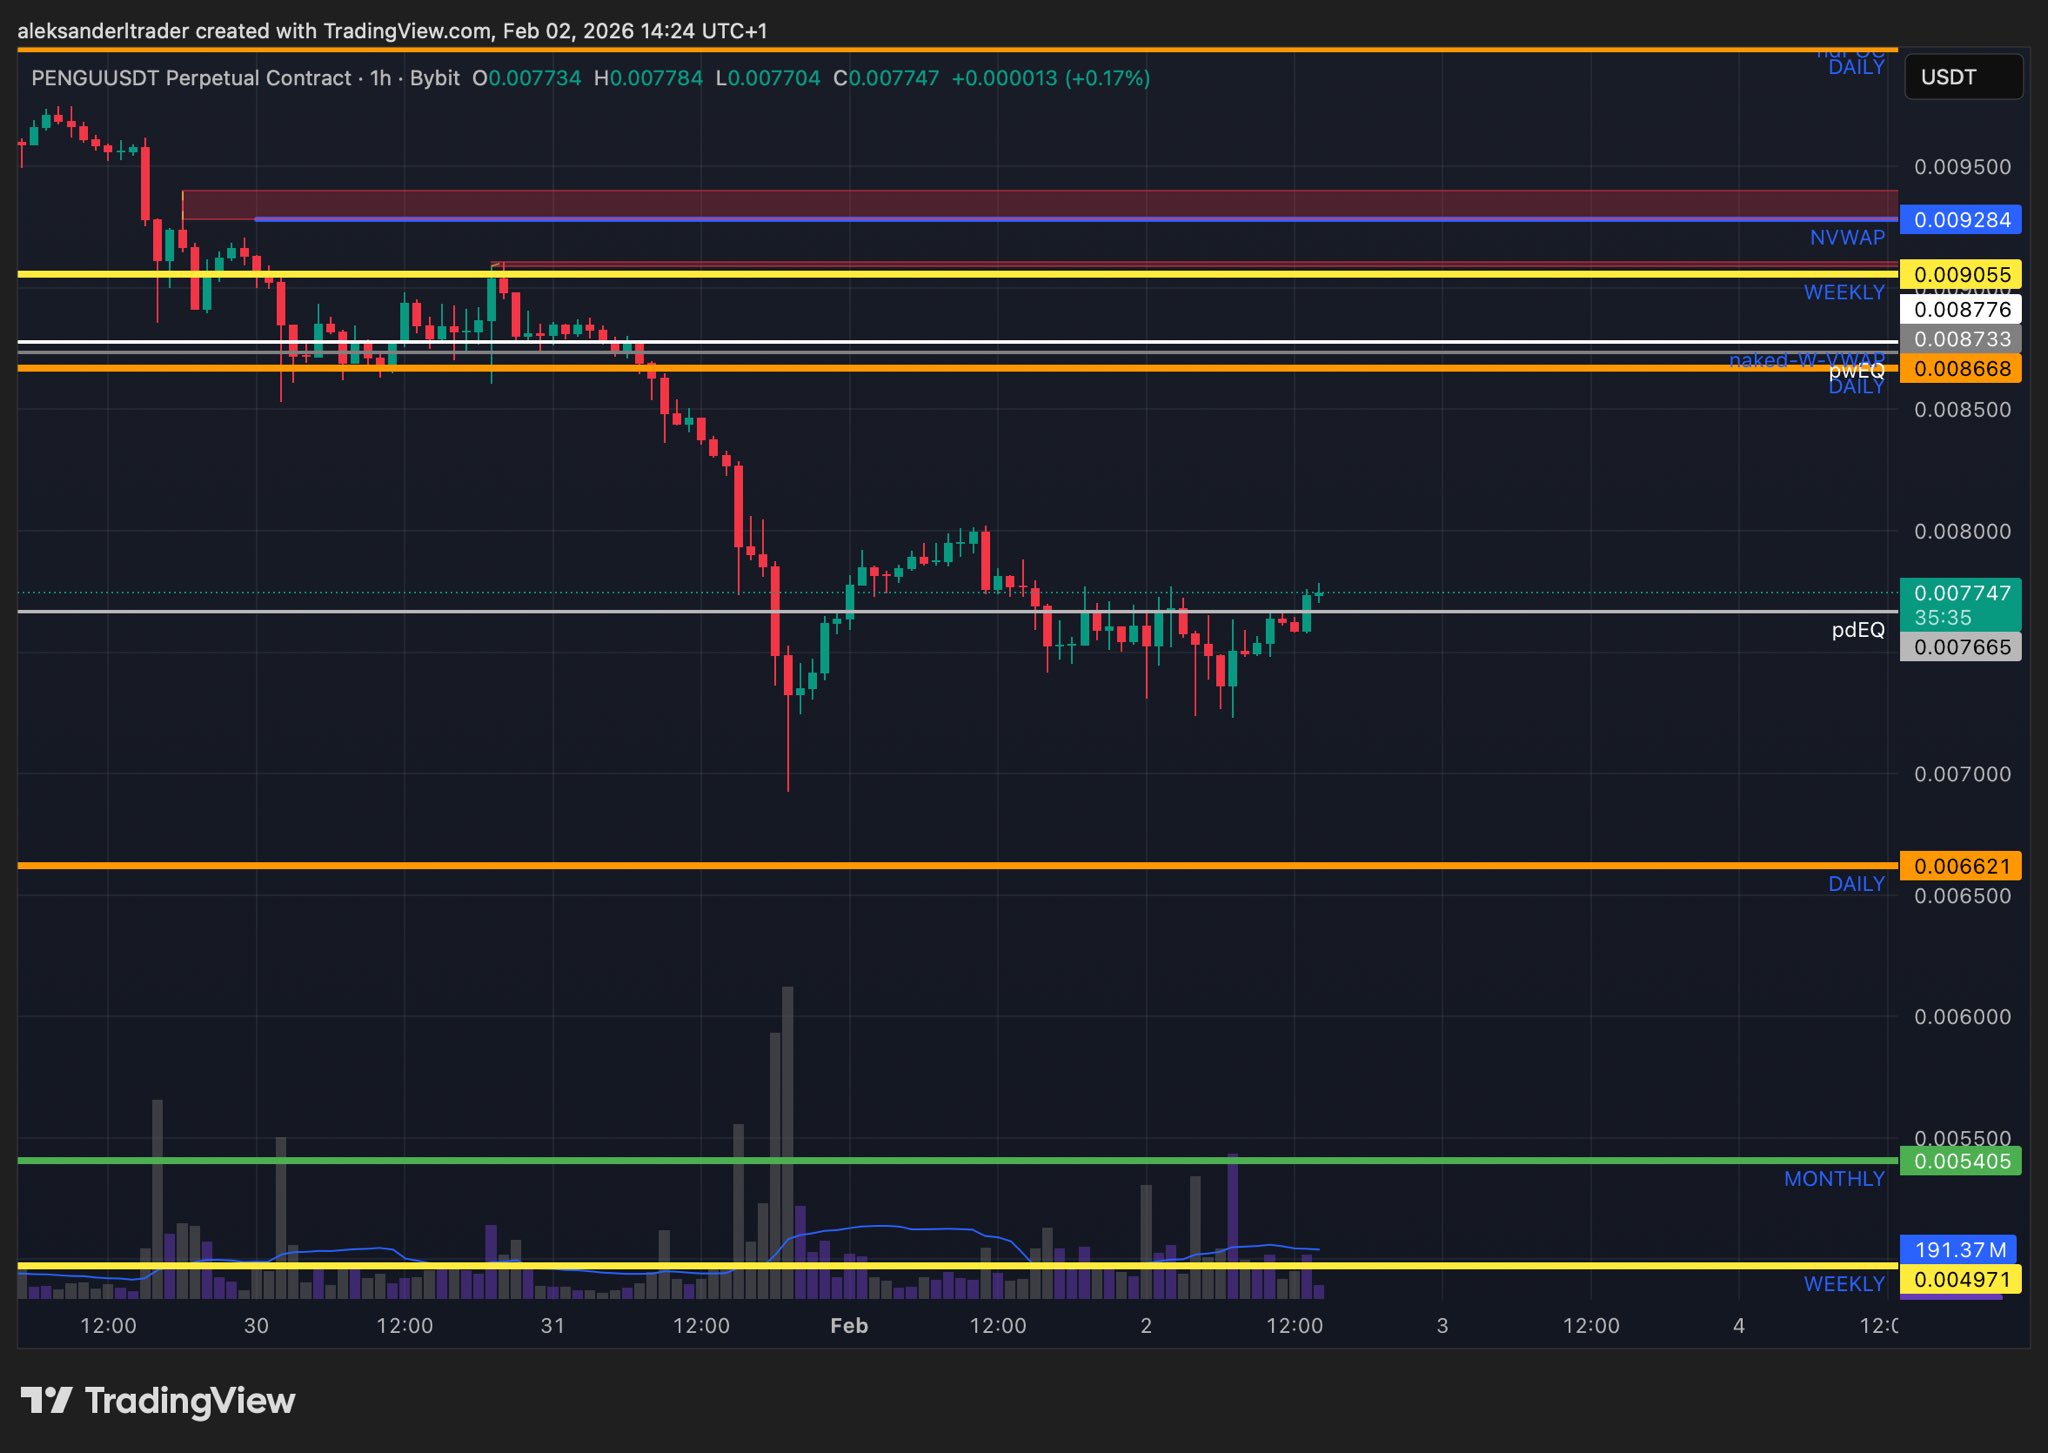This screenshot has height=1453, width=2048.
Task: Click the Feb date on time axis
Action: [x=849, y=1325]
